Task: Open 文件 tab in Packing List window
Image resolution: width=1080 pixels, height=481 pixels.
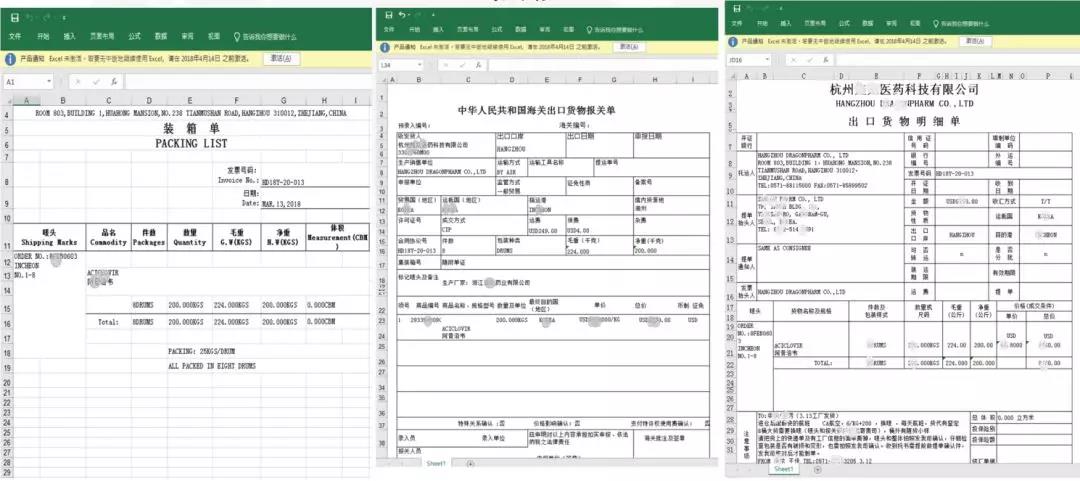Action: [x=14, y=37]
